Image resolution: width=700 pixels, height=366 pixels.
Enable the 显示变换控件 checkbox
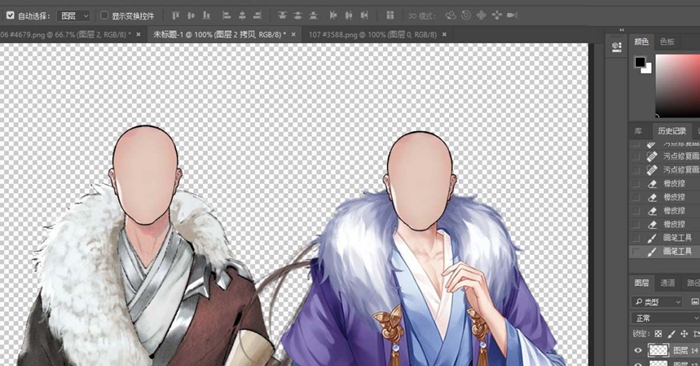pos(104,16)
